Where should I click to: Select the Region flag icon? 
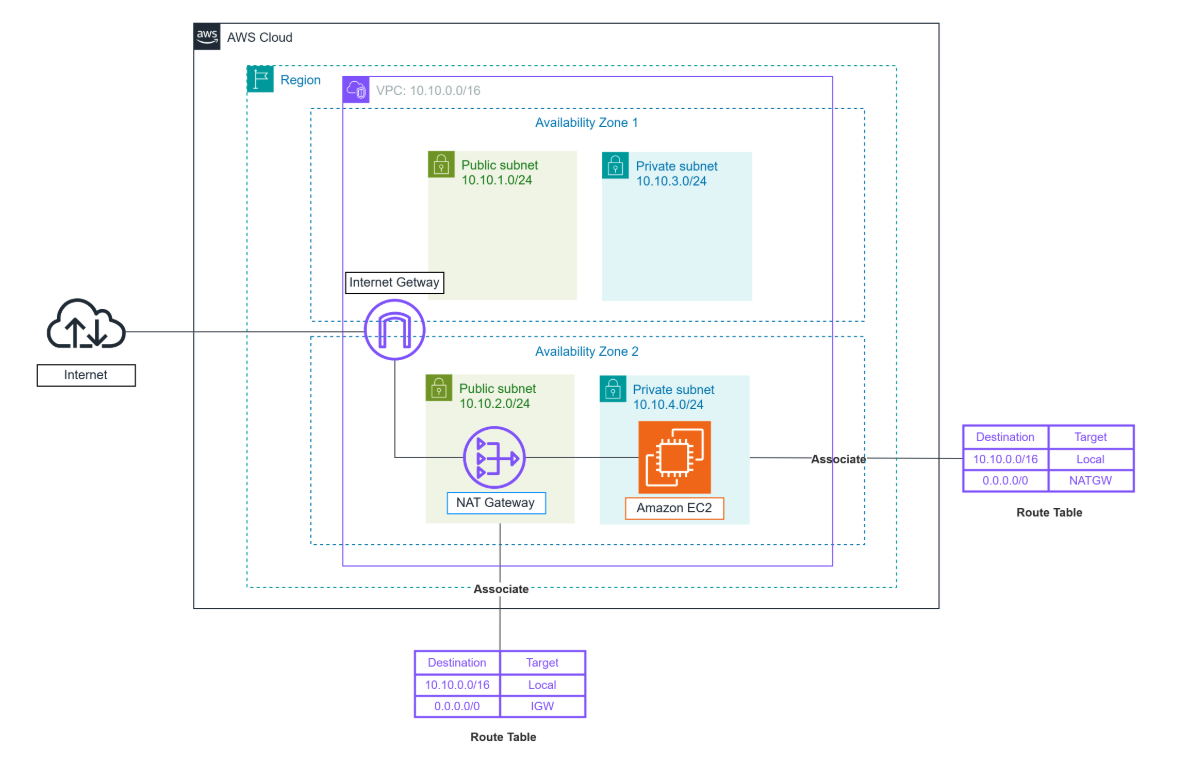[260, 79]
